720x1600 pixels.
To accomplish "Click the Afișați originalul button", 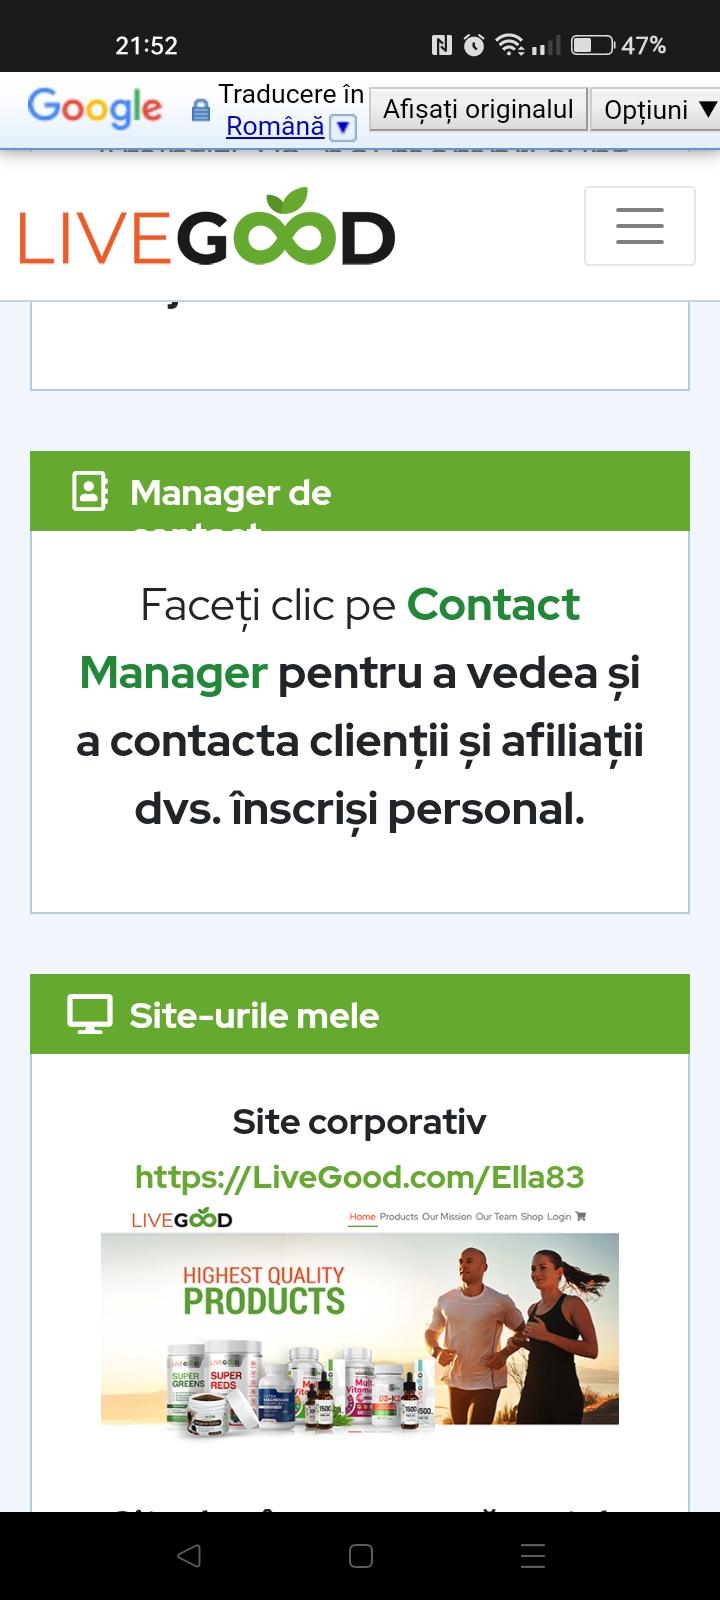I will 478,109.
